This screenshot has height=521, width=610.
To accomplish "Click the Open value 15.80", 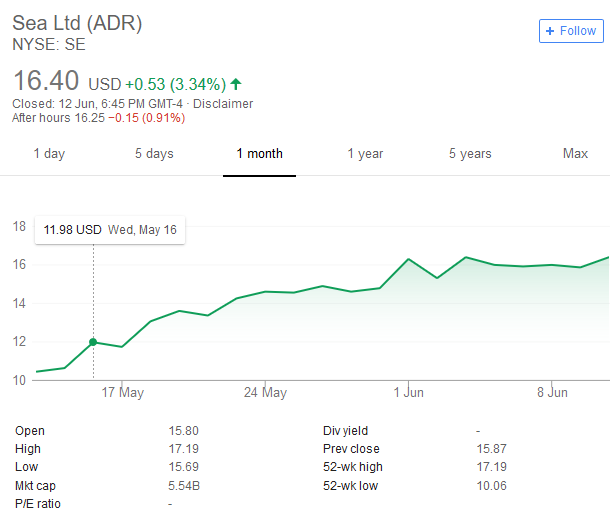I will (x=184, y=431).
